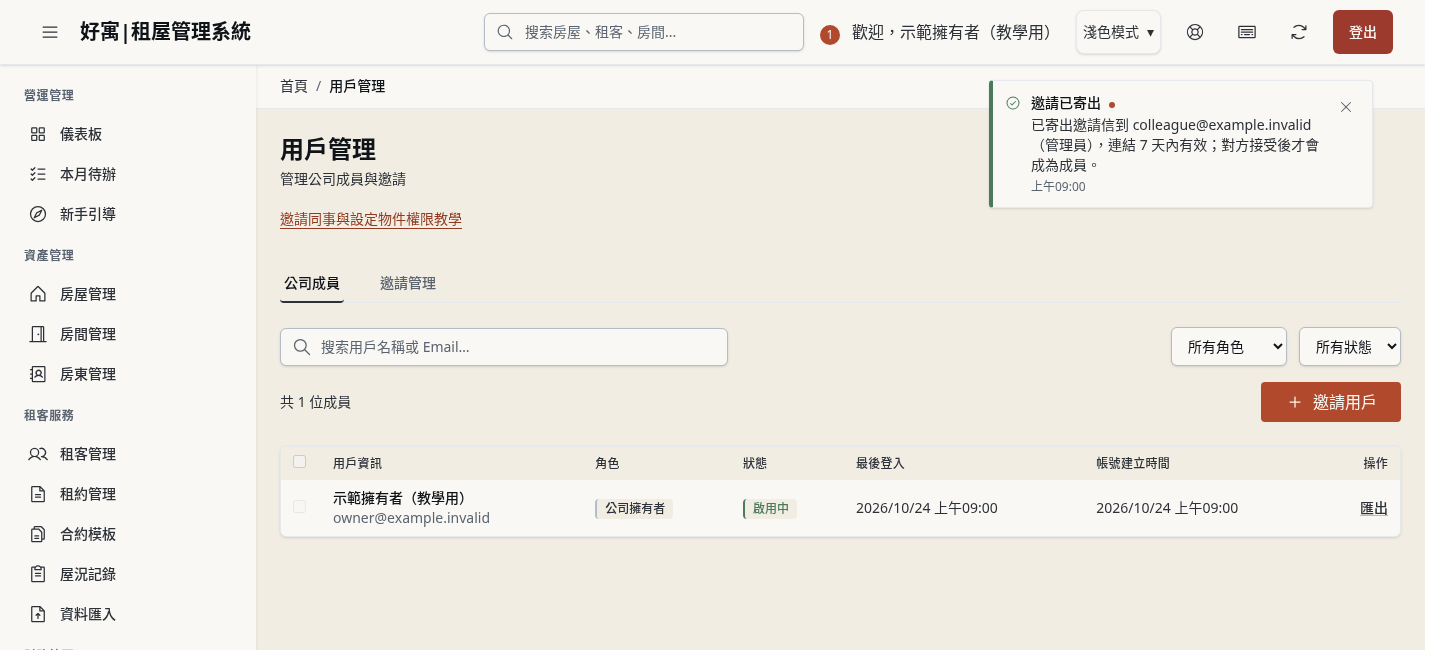
Task: Click the 共 1 位成員 count text
Action: (315, 402)
